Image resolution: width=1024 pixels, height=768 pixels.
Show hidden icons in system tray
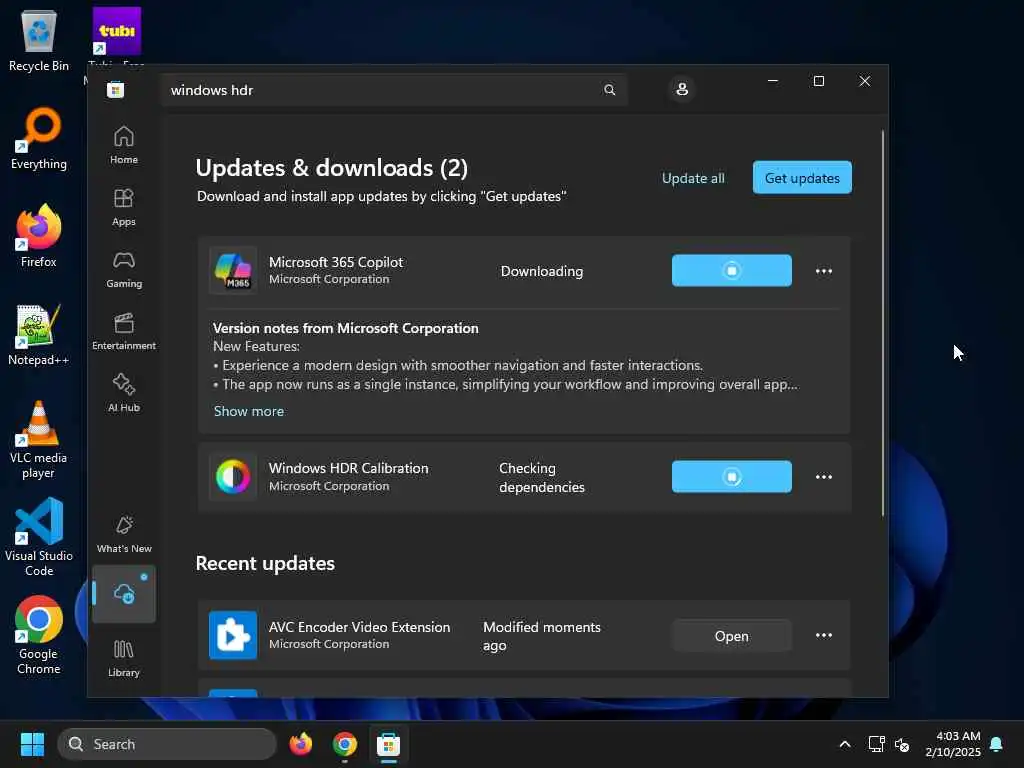844,744
